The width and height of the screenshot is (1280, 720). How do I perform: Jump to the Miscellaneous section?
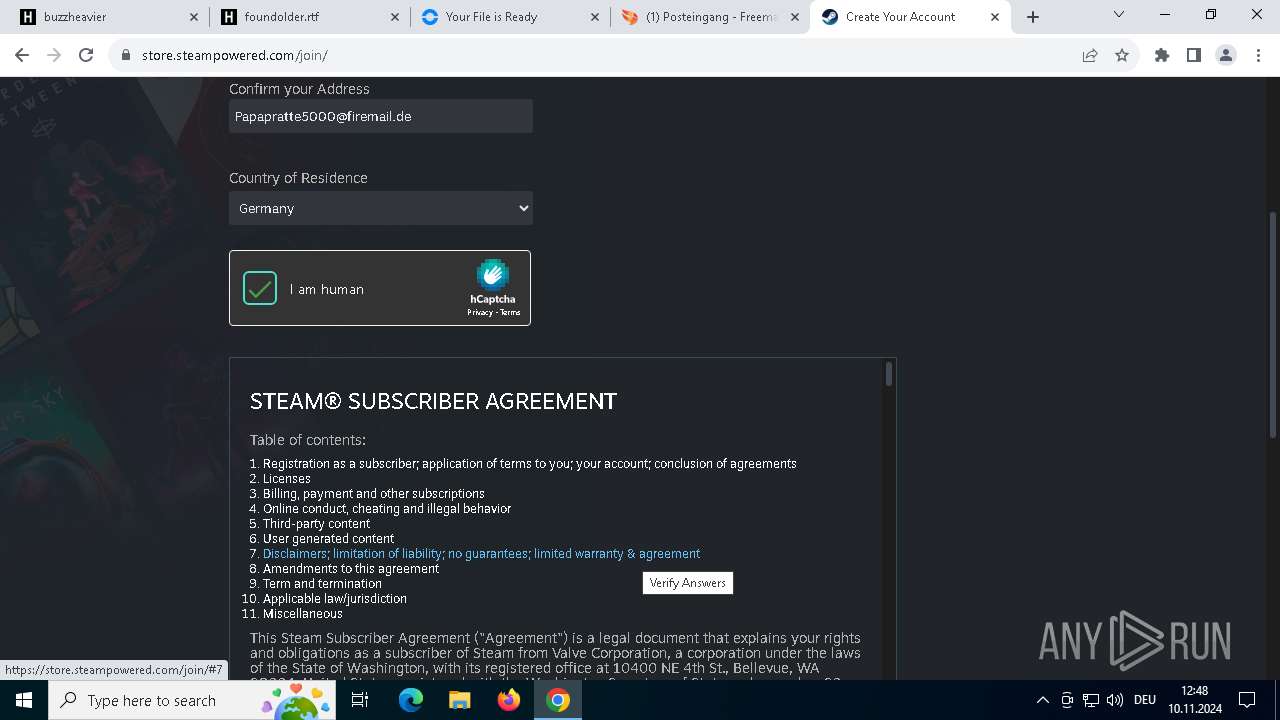pos(302,613)
